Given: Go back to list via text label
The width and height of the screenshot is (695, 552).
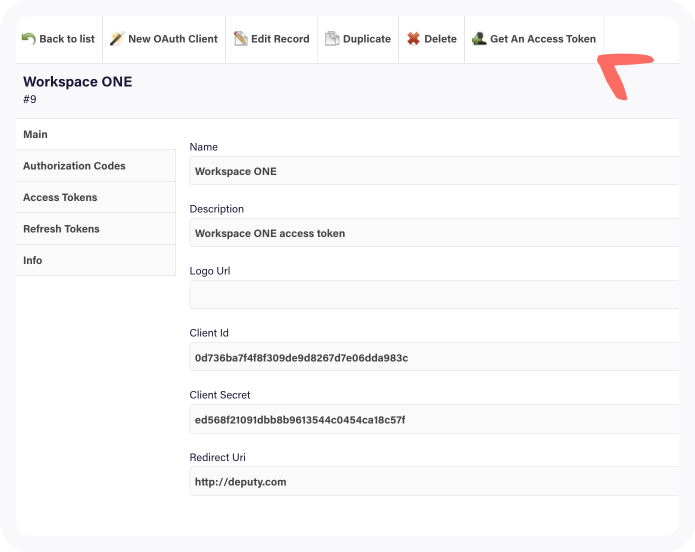Looking at the screenshot, I should [x=67, y=39].
